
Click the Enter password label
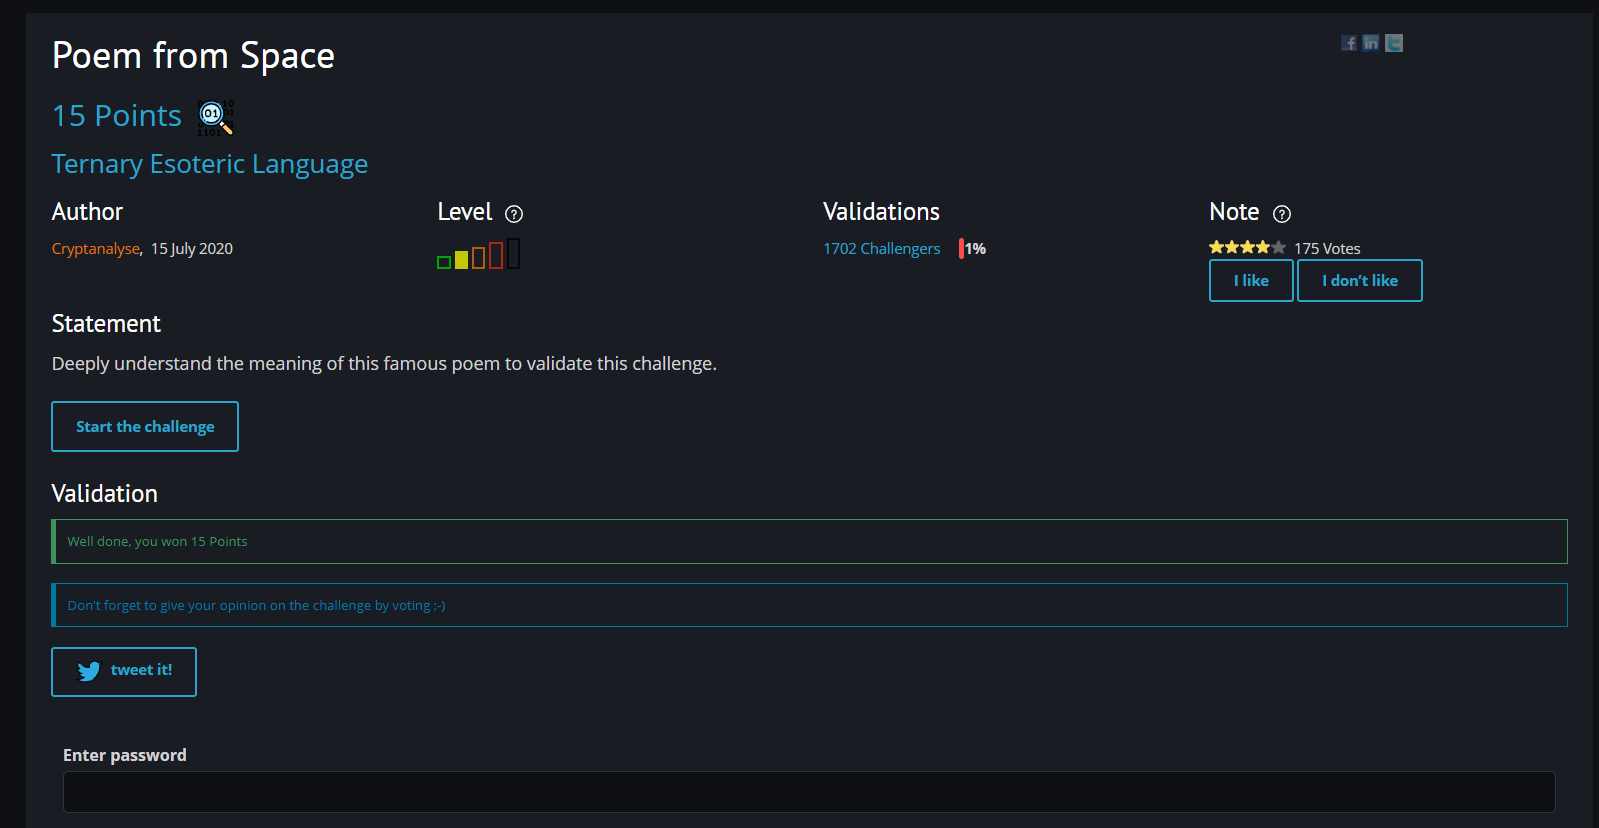pos(125,756)
